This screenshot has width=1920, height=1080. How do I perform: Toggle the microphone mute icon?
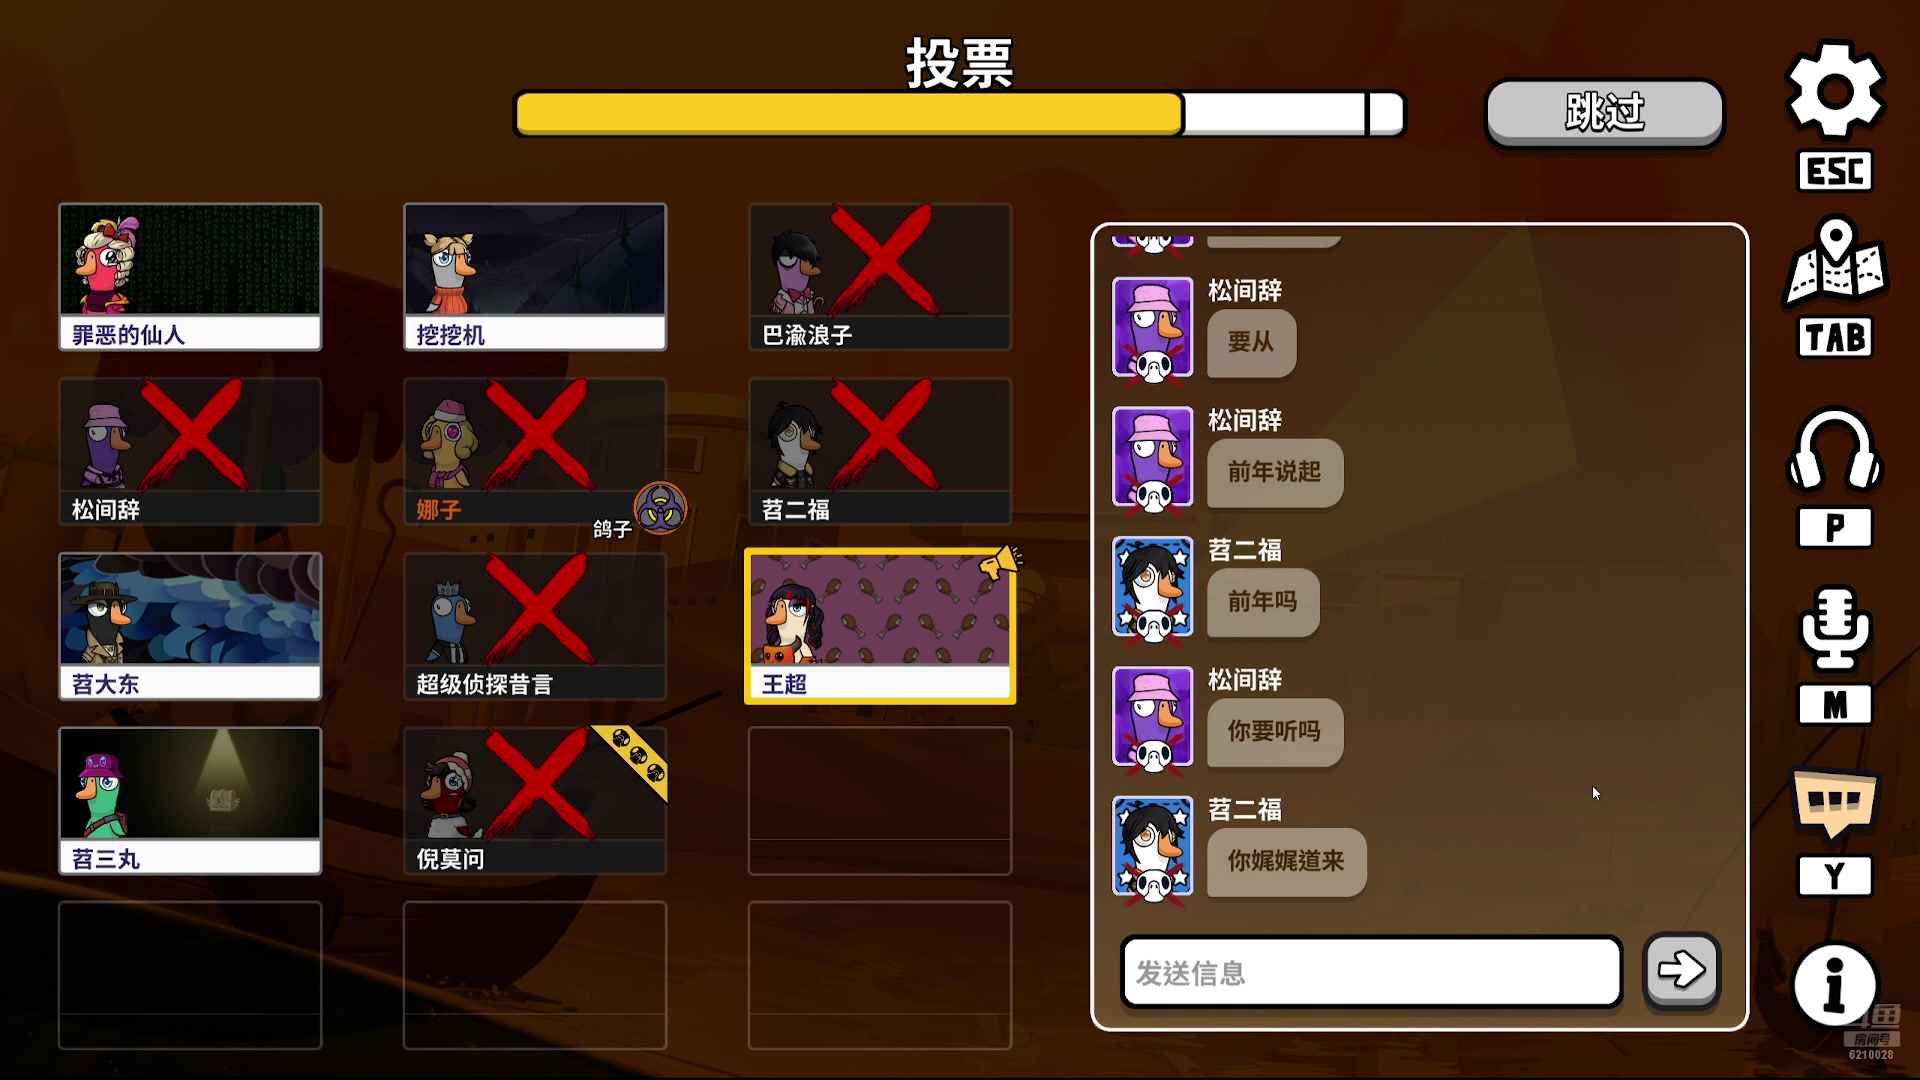1835,628
